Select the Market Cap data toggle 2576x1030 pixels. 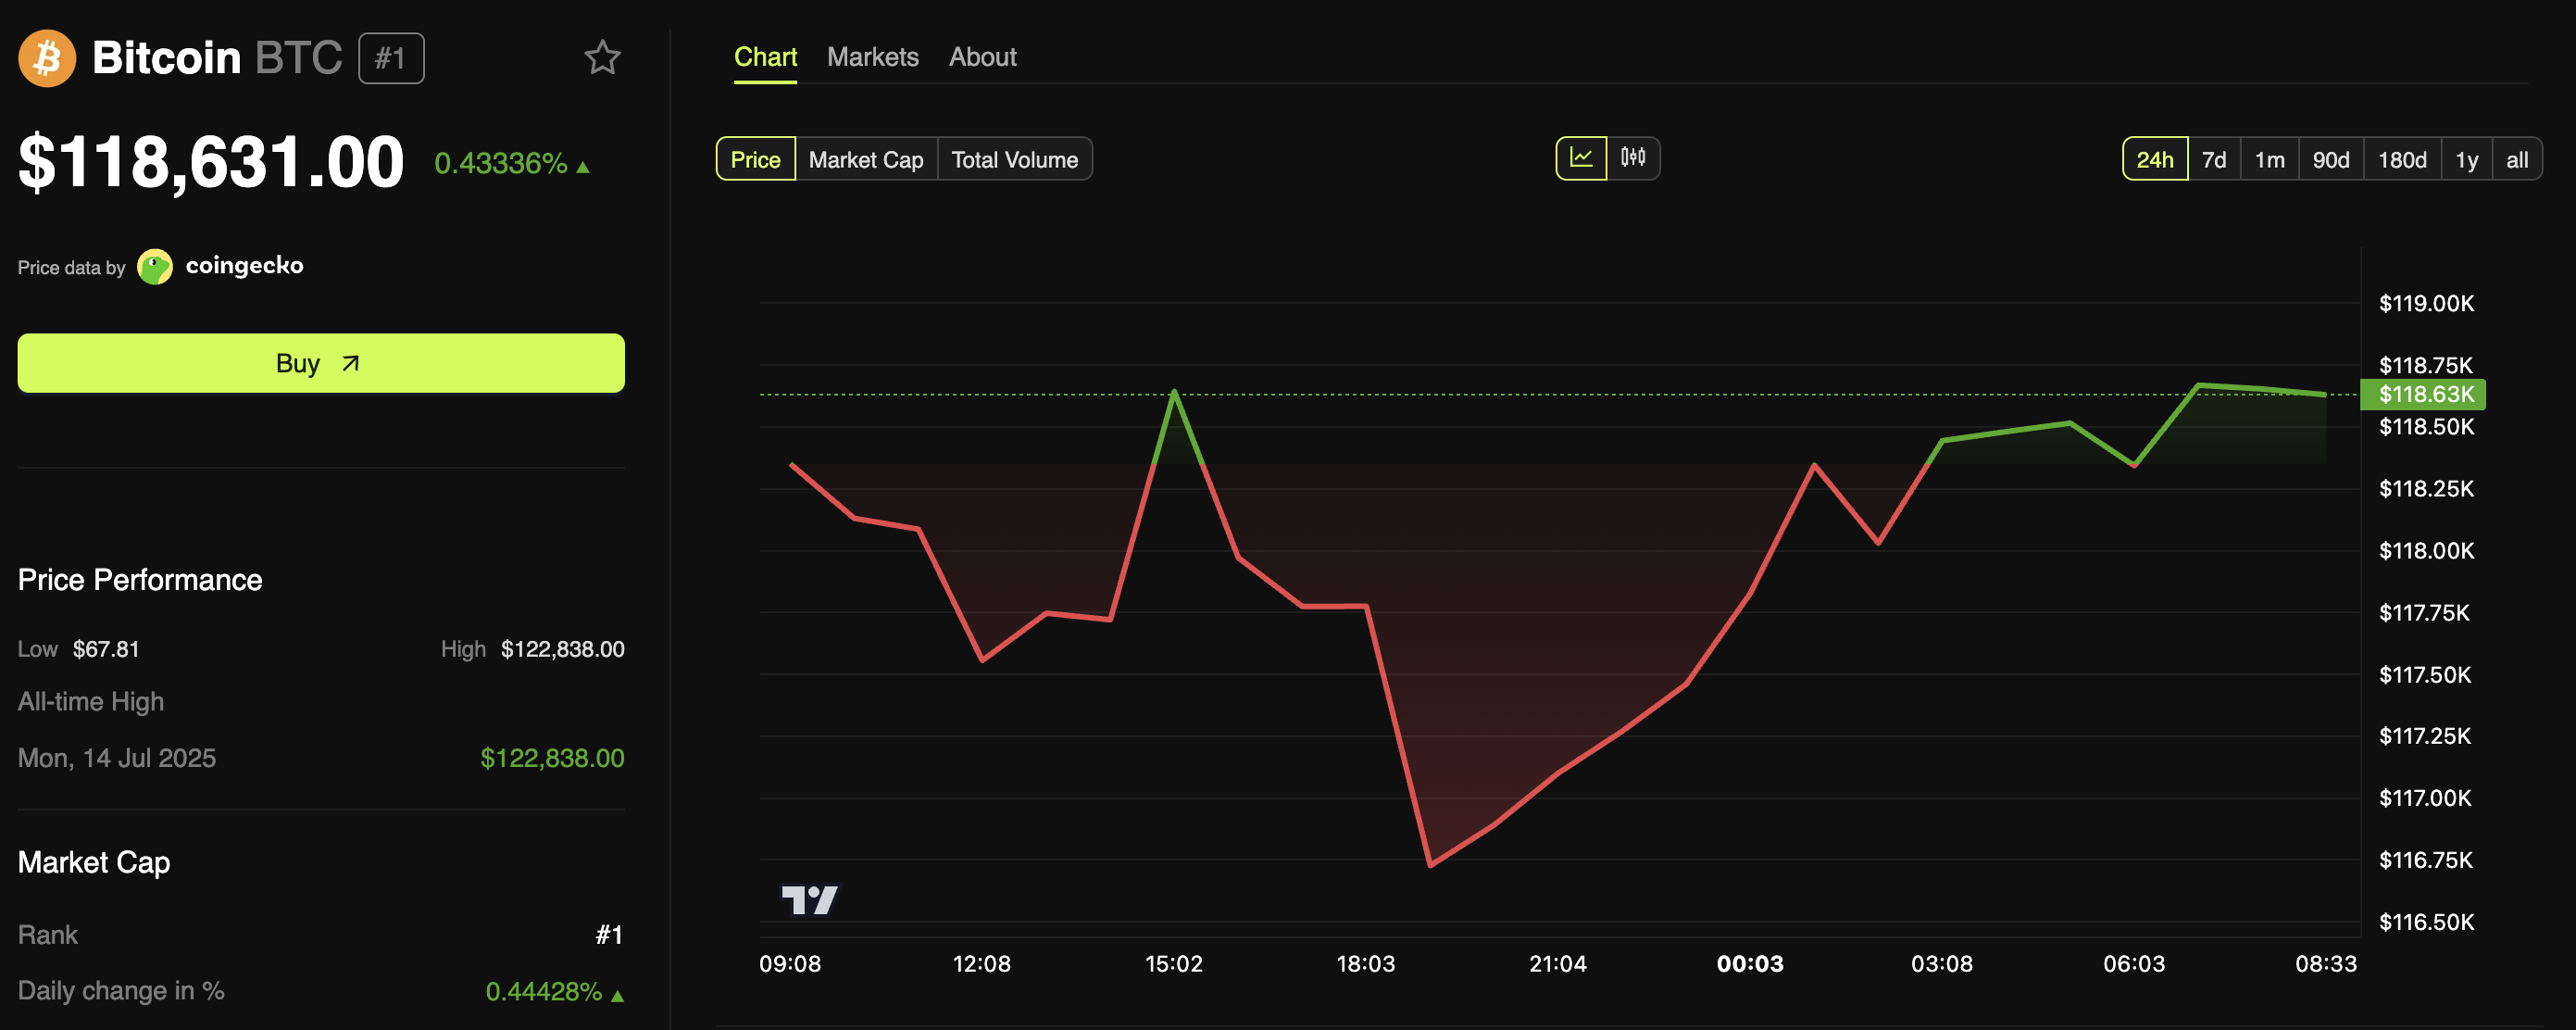pyautogui.click(x=865, y=160)
